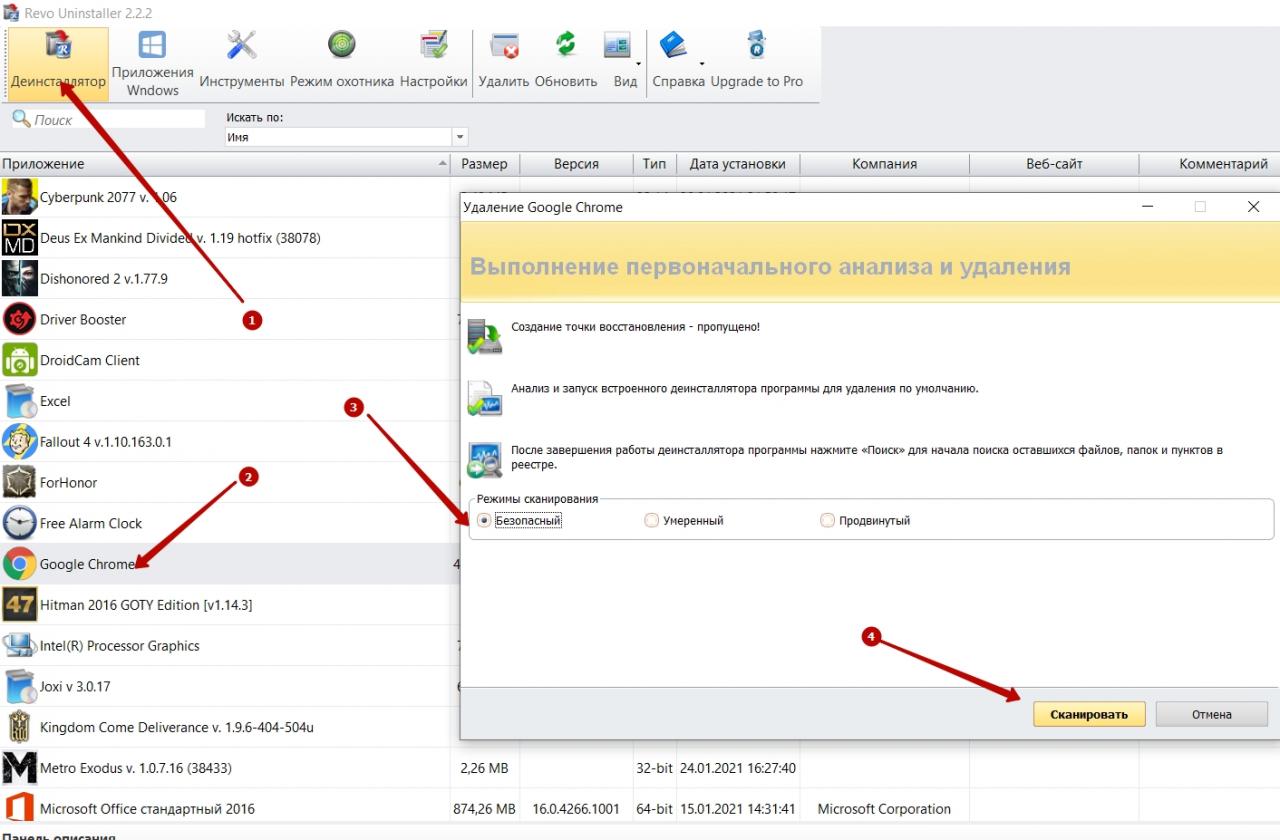
Task: Sort by Размер column header
Action: [x=485, y=164]
